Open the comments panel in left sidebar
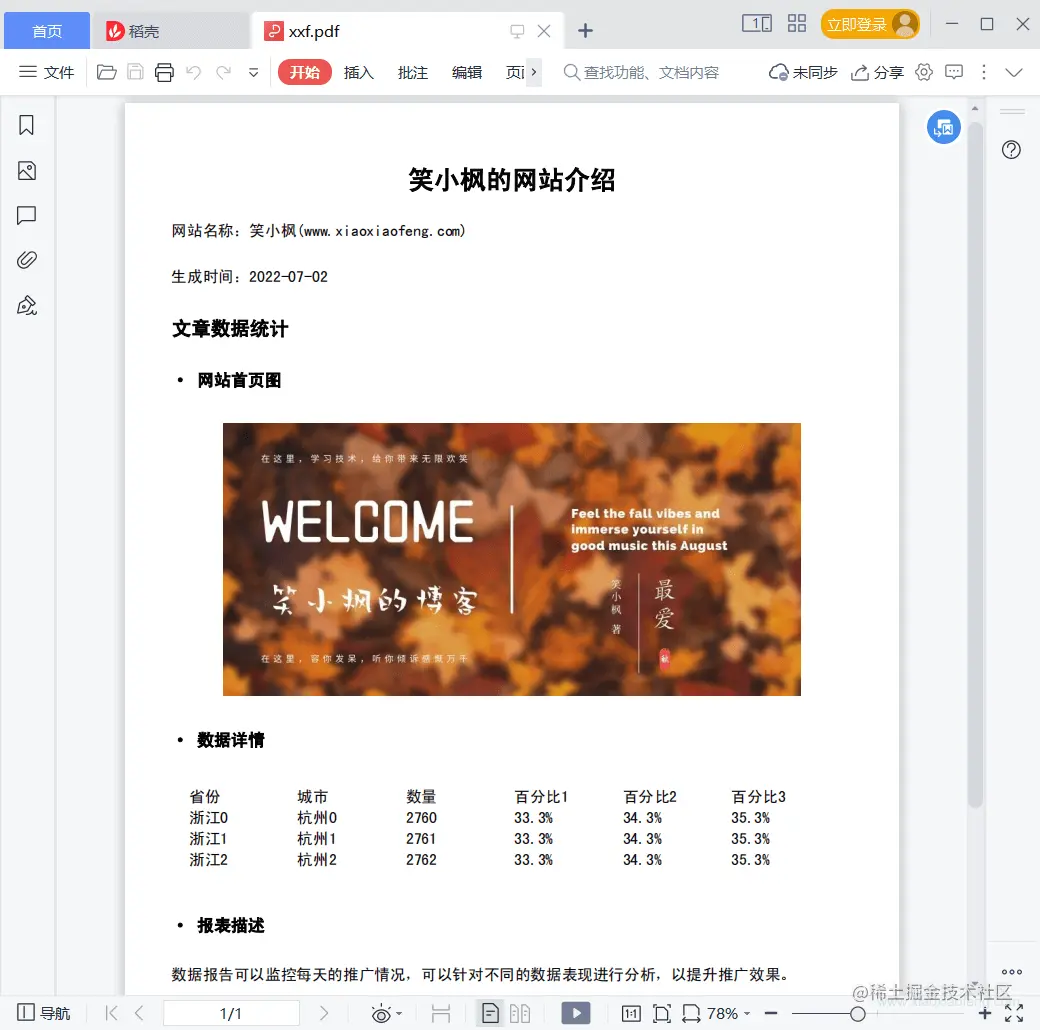Viewport: 1040px width, 1030px height. pos(27,215)
